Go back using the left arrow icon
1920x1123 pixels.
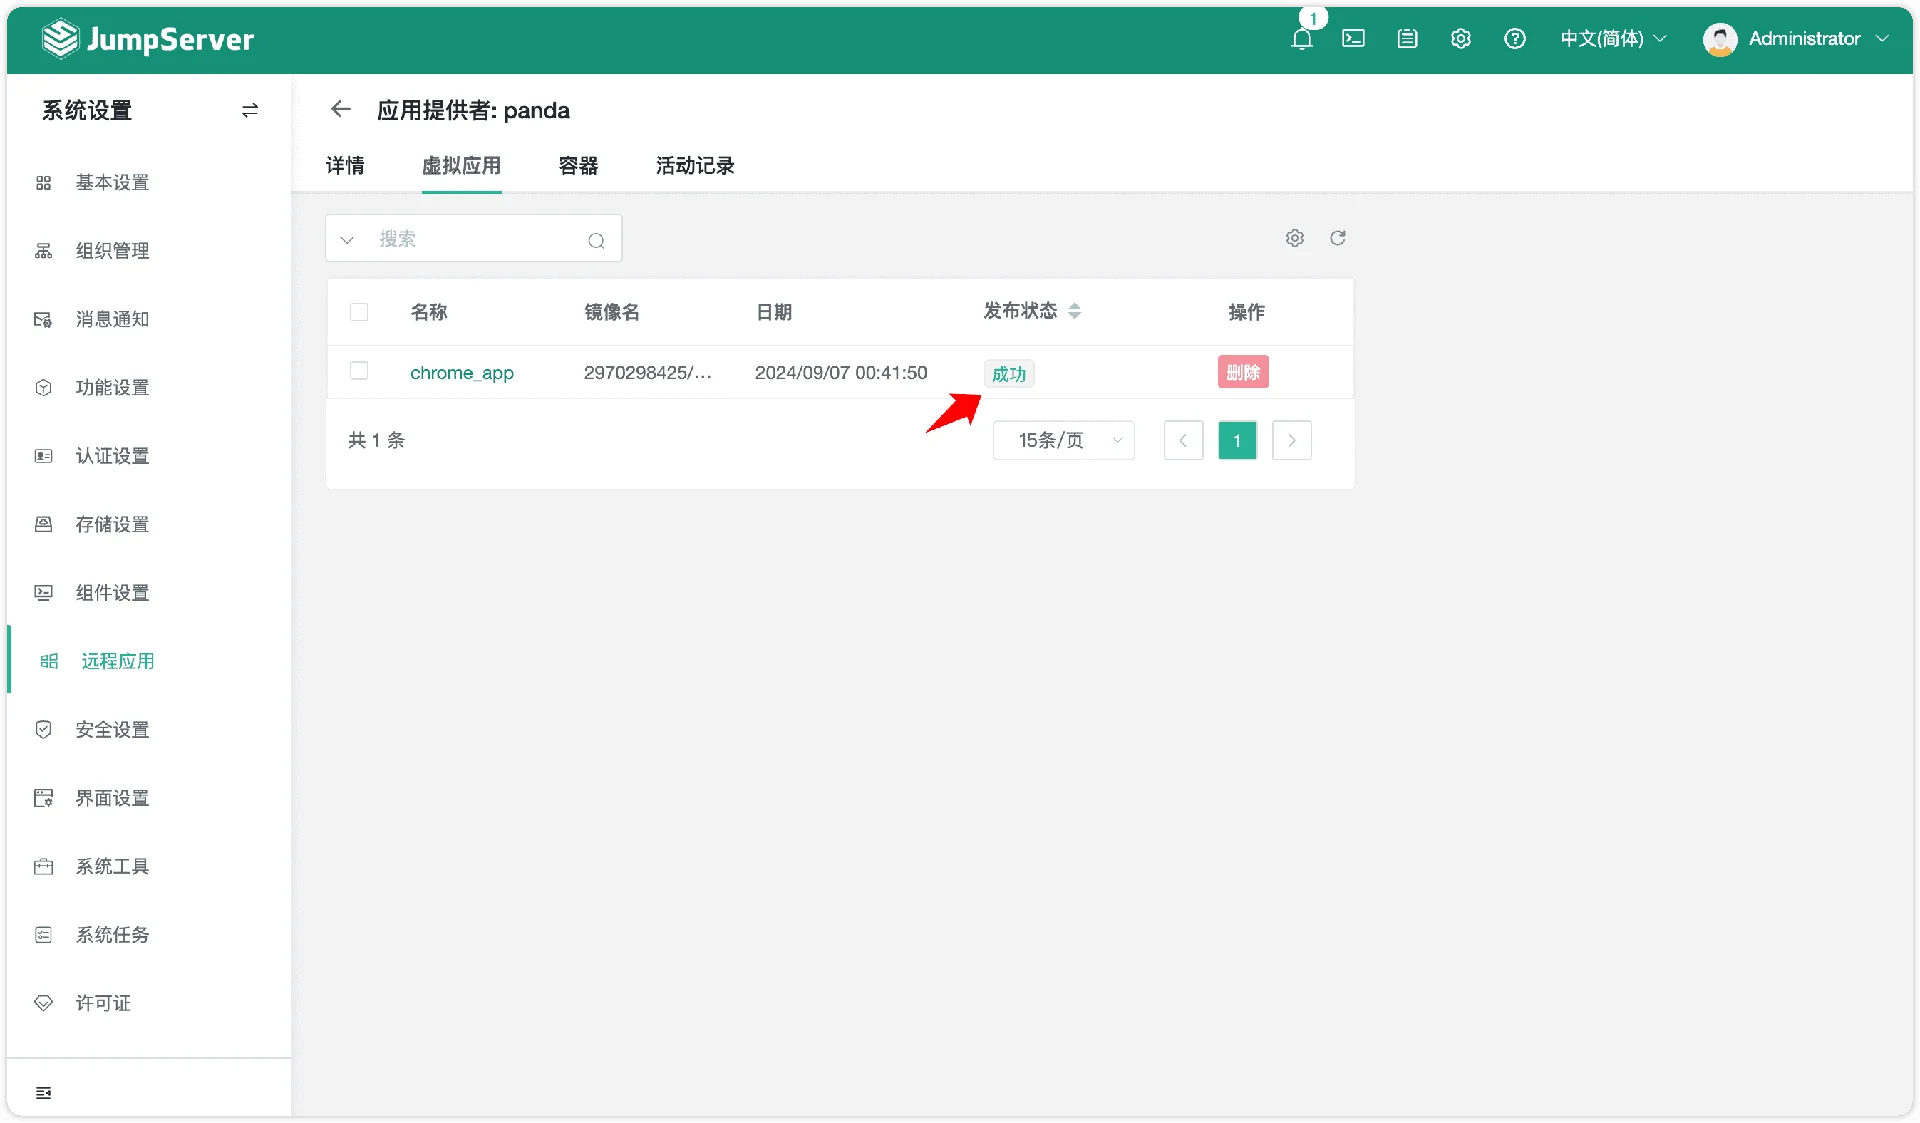click(341, 109)
